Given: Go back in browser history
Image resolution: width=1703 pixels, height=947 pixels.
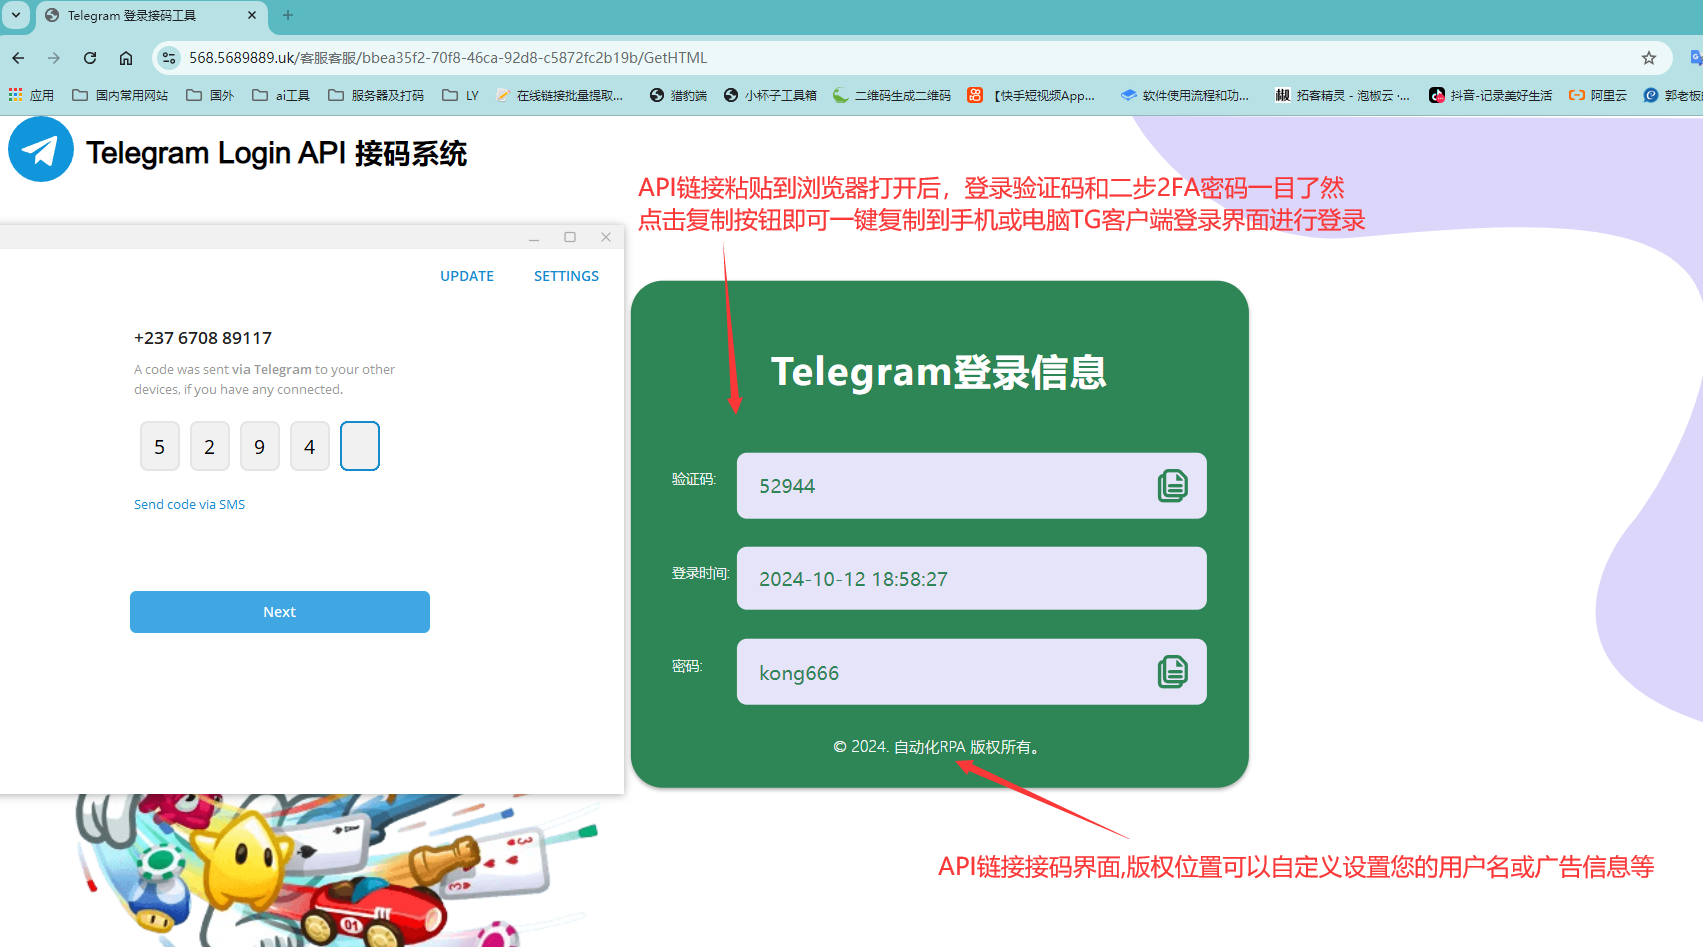Looking at the screenshot, I should pos(18,58).
